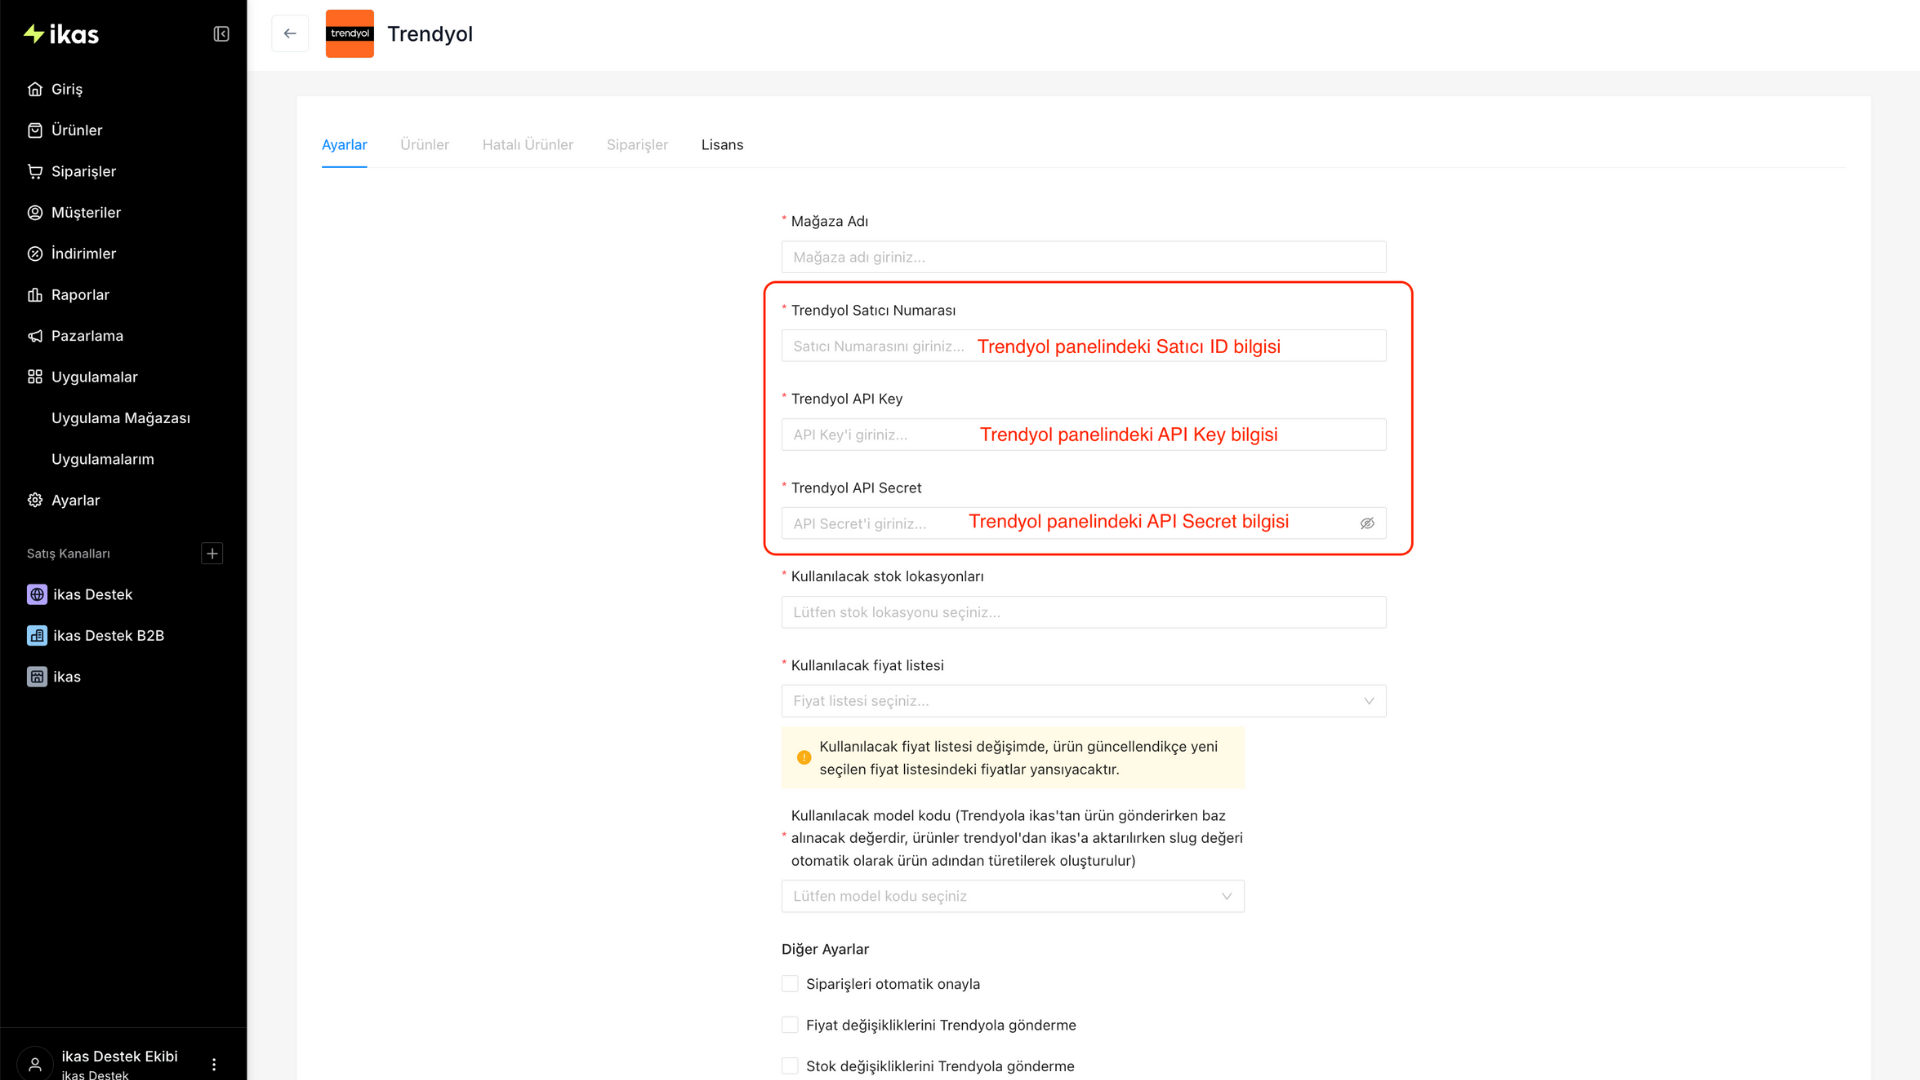The height and width of the screenshot is (1080, 1920).
Task: Select ikas Destek channel icon
Action: pos(37,595)
